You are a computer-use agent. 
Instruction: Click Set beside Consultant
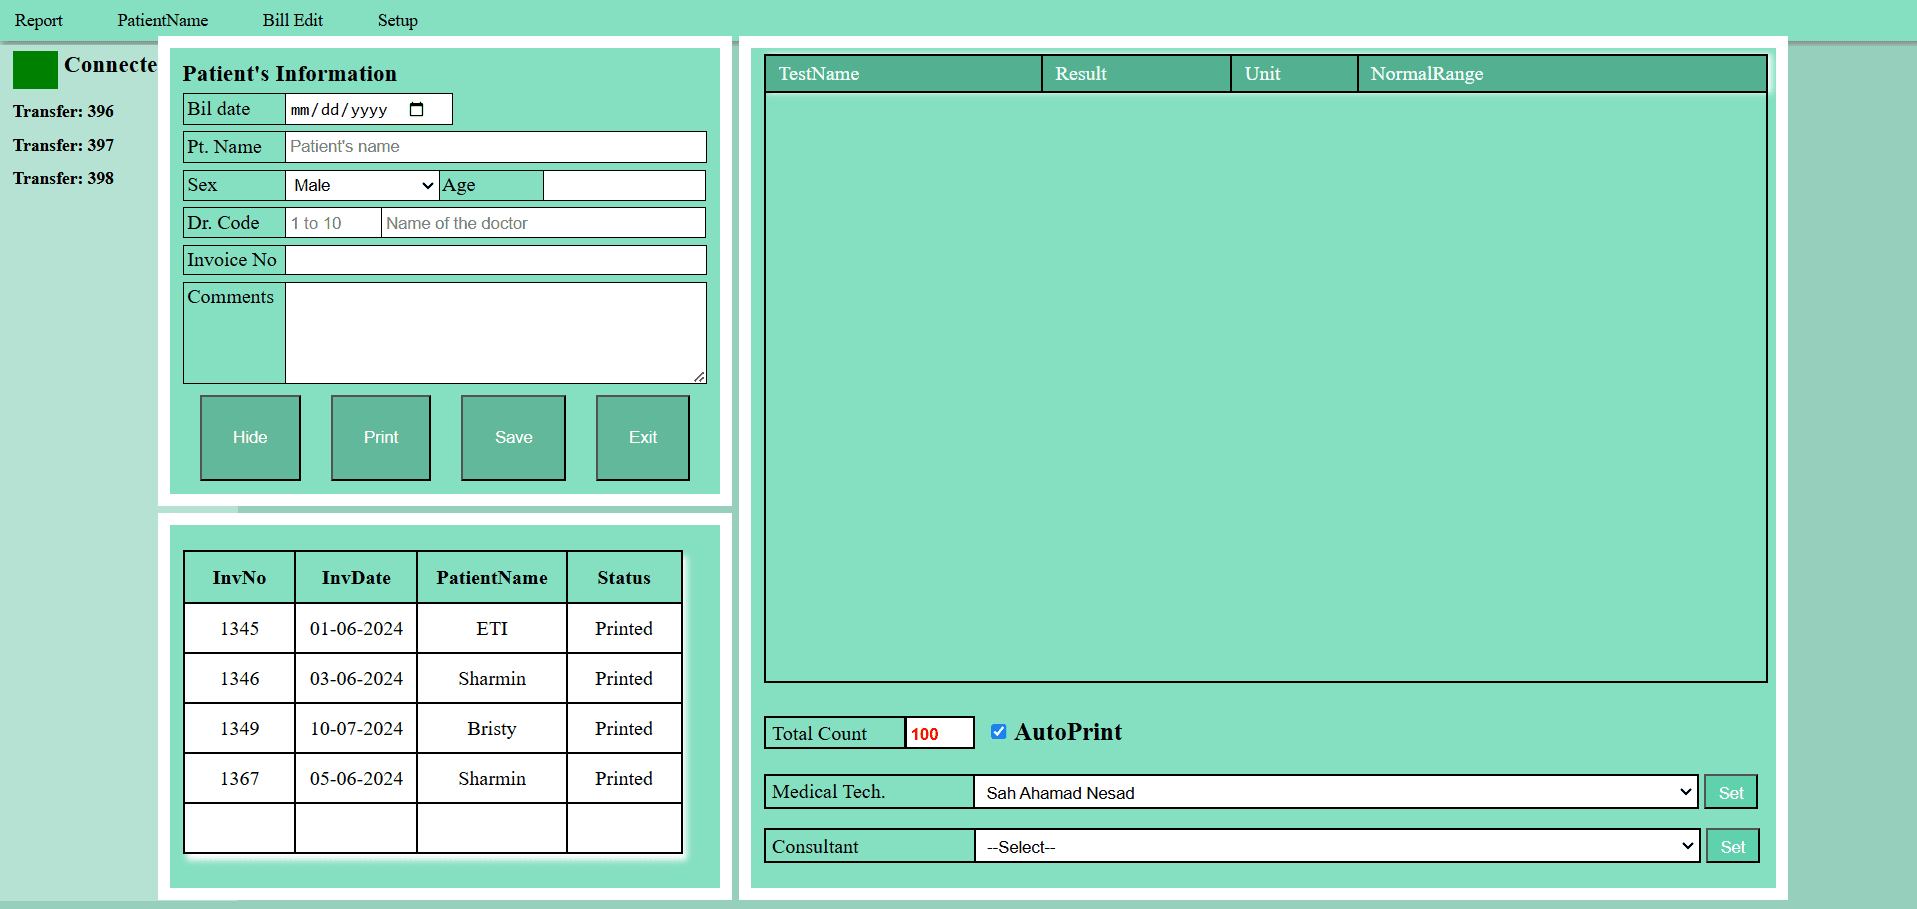1733,846
